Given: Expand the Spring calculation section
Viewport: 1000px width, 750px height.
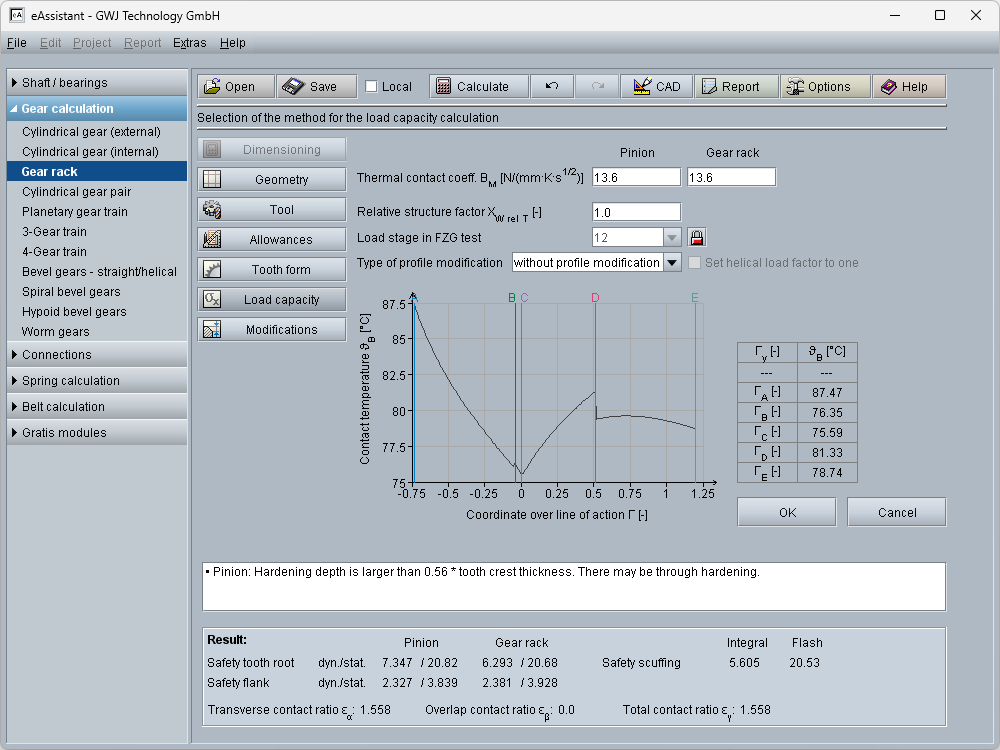Looking at the screenshot, I should pos(97,381).
